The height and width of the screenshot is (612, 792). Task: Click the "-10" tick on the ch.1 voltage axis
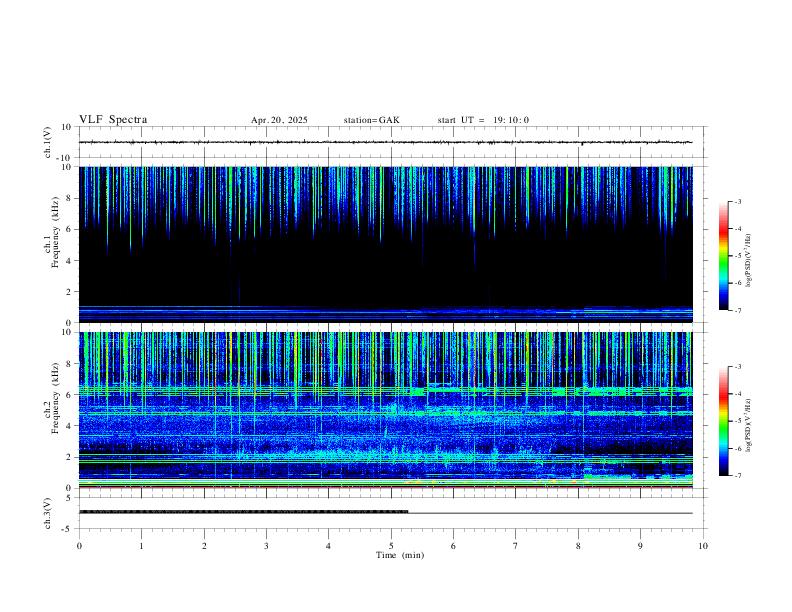point(65,158)
